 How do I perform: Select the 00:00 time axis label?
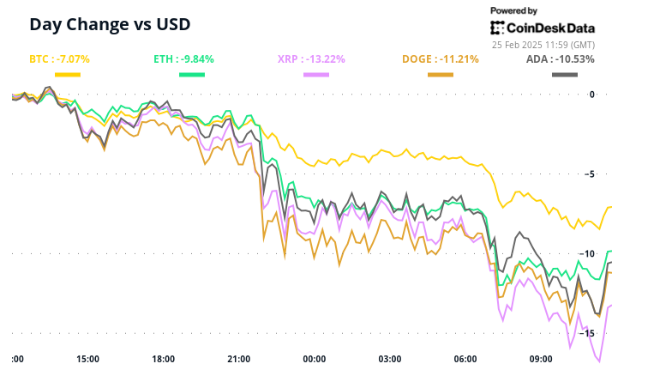(x=314, y=359)
